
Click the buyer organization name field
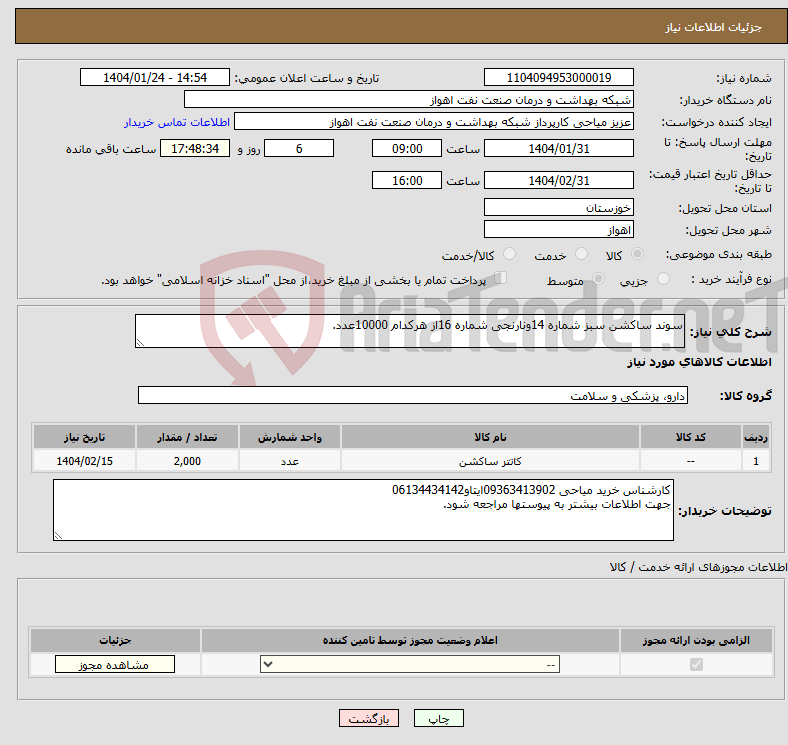tap(409, 100)
